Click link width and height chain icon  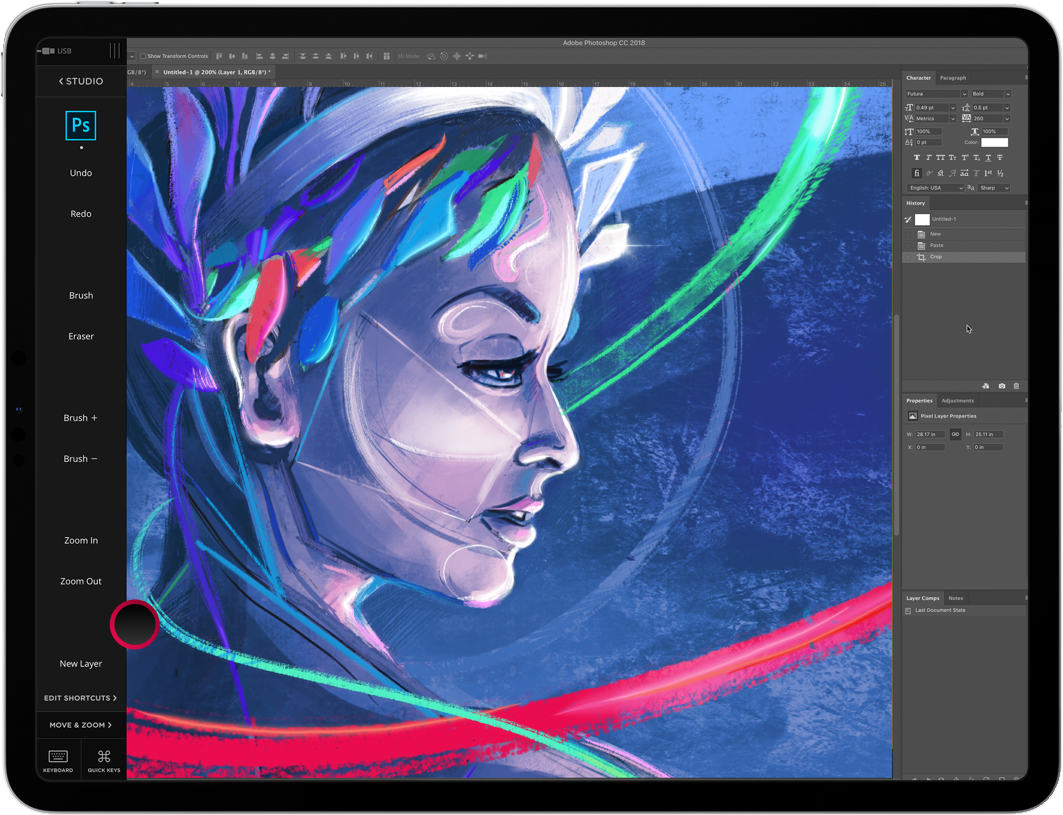coord(955,434)
